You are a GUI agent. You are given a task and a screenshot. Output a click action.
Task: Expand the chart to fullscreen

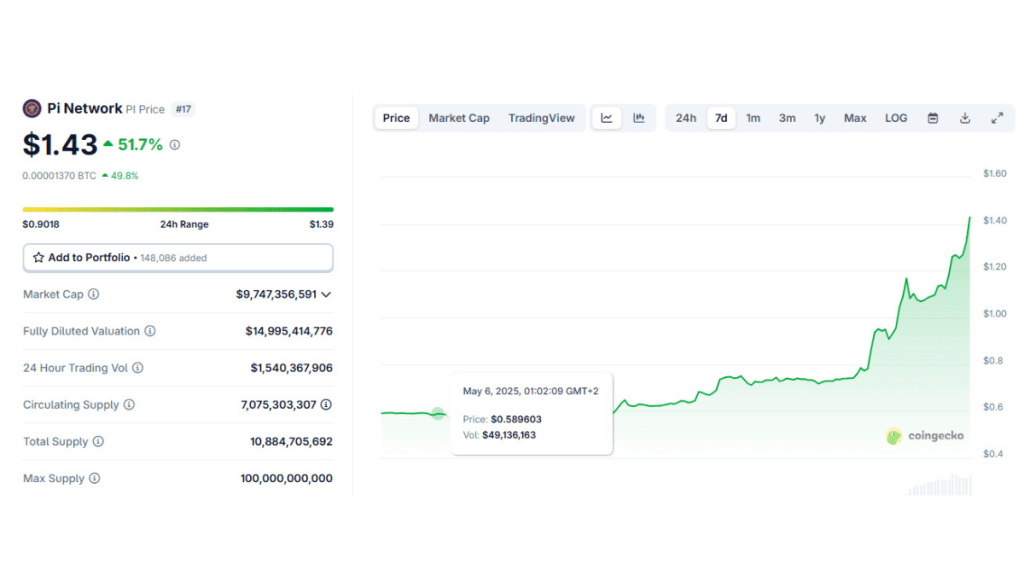click(997, 118)
